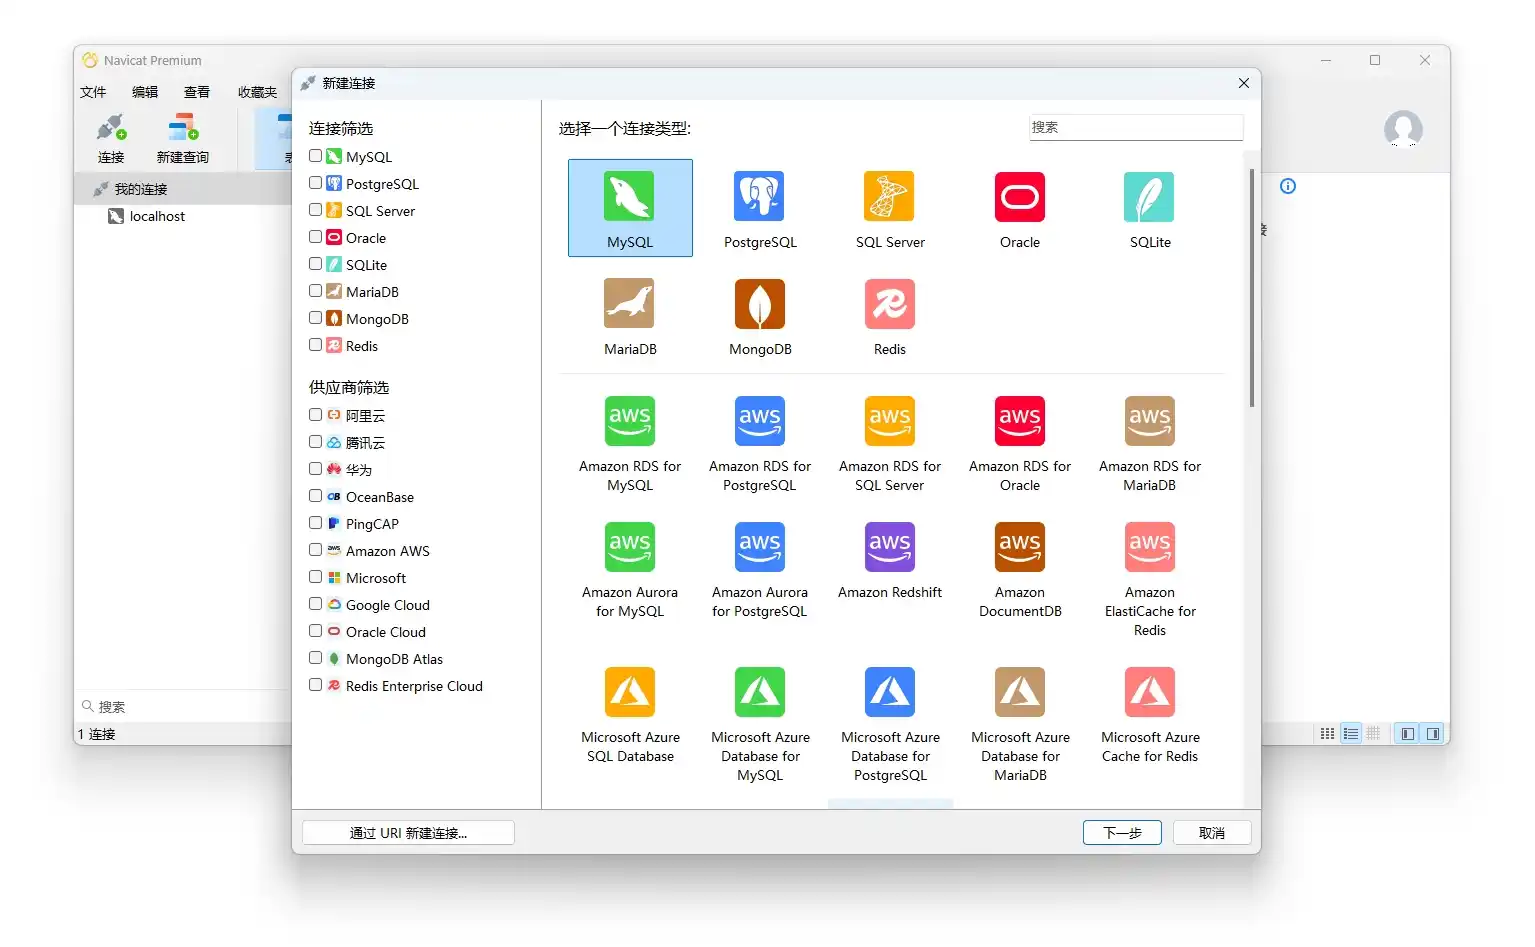Pick the SQL Server connection tile

[x=890, y=208]
